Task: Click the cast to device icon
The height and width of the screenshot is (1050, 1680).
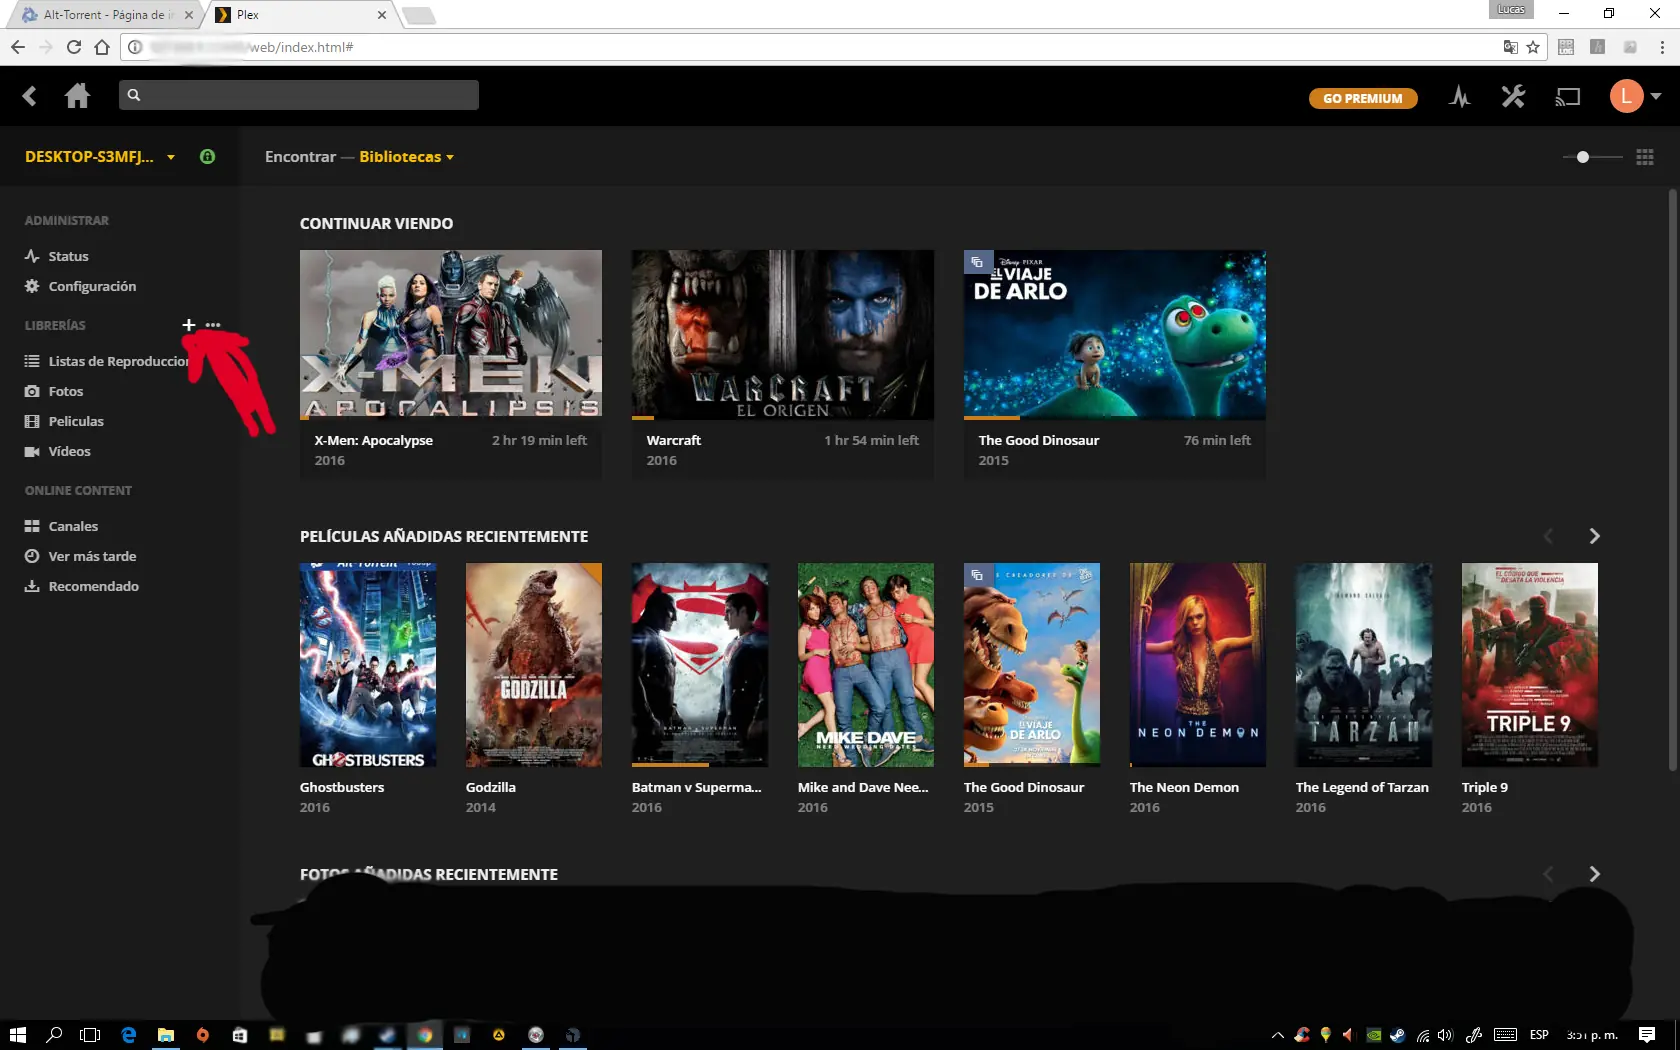Action: [x=1567, y=97]
